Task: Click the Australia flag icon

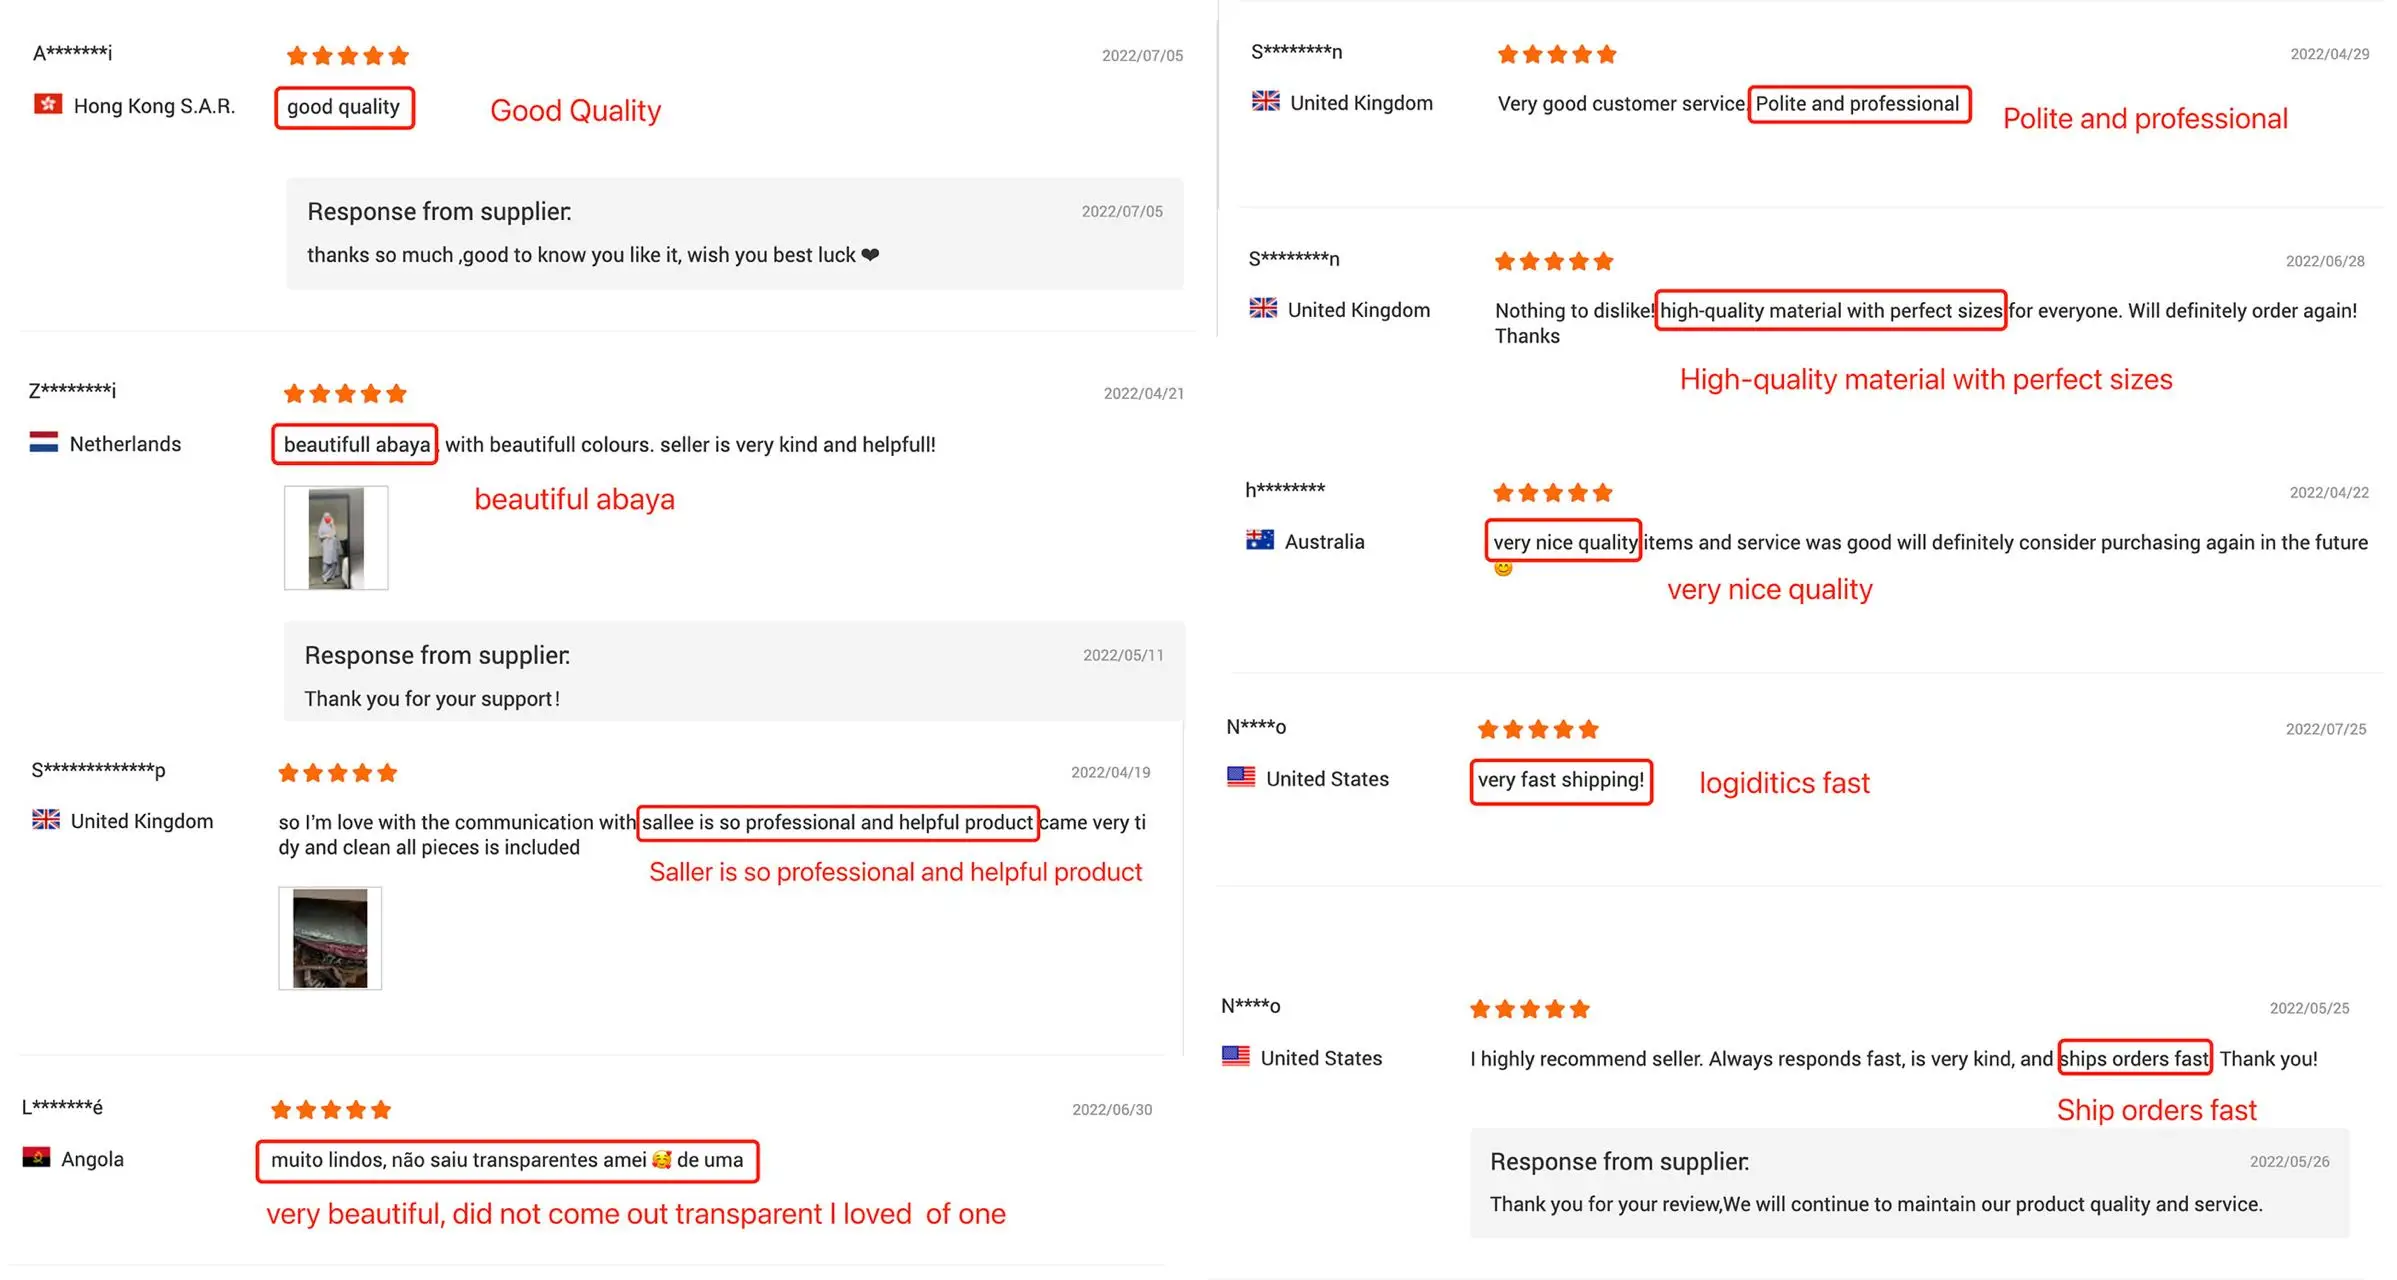Action: (x=1260, y=540)
